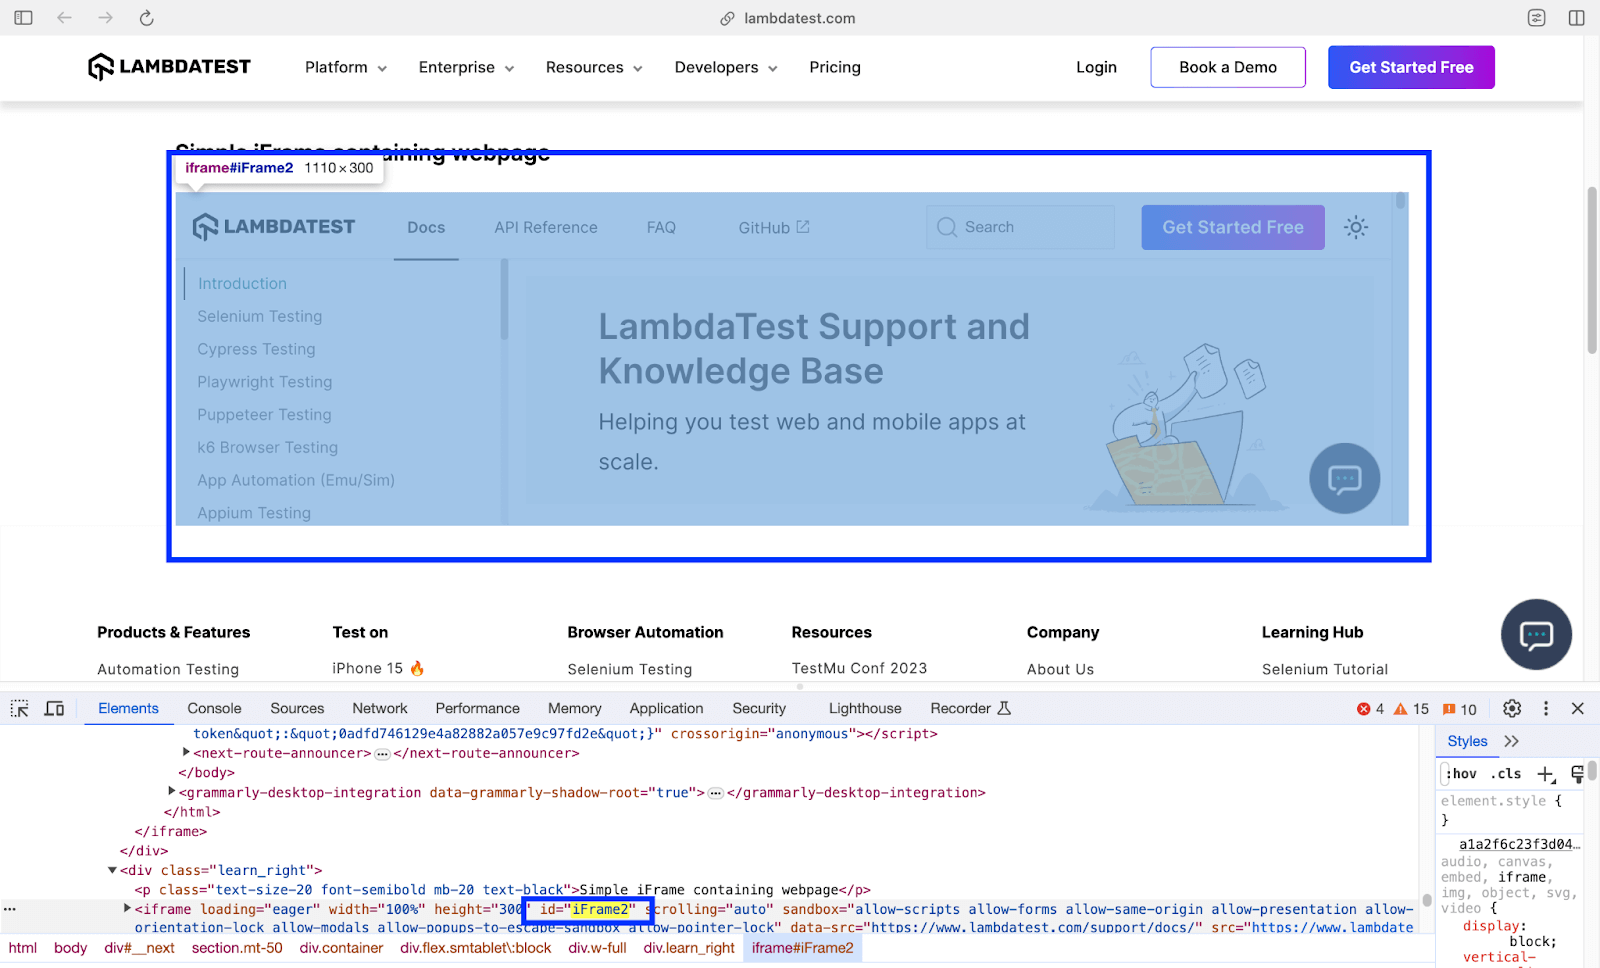Click the chat bubble icon near the footer
This screenshot has height=968, width=1600.
click(1536, 635)
